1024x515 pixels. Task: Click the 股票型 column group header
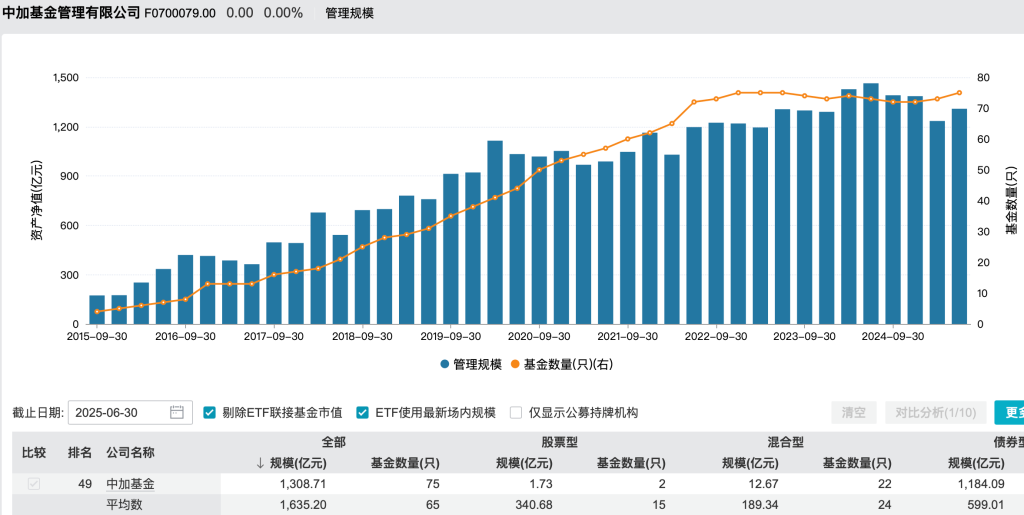(559, 441)
